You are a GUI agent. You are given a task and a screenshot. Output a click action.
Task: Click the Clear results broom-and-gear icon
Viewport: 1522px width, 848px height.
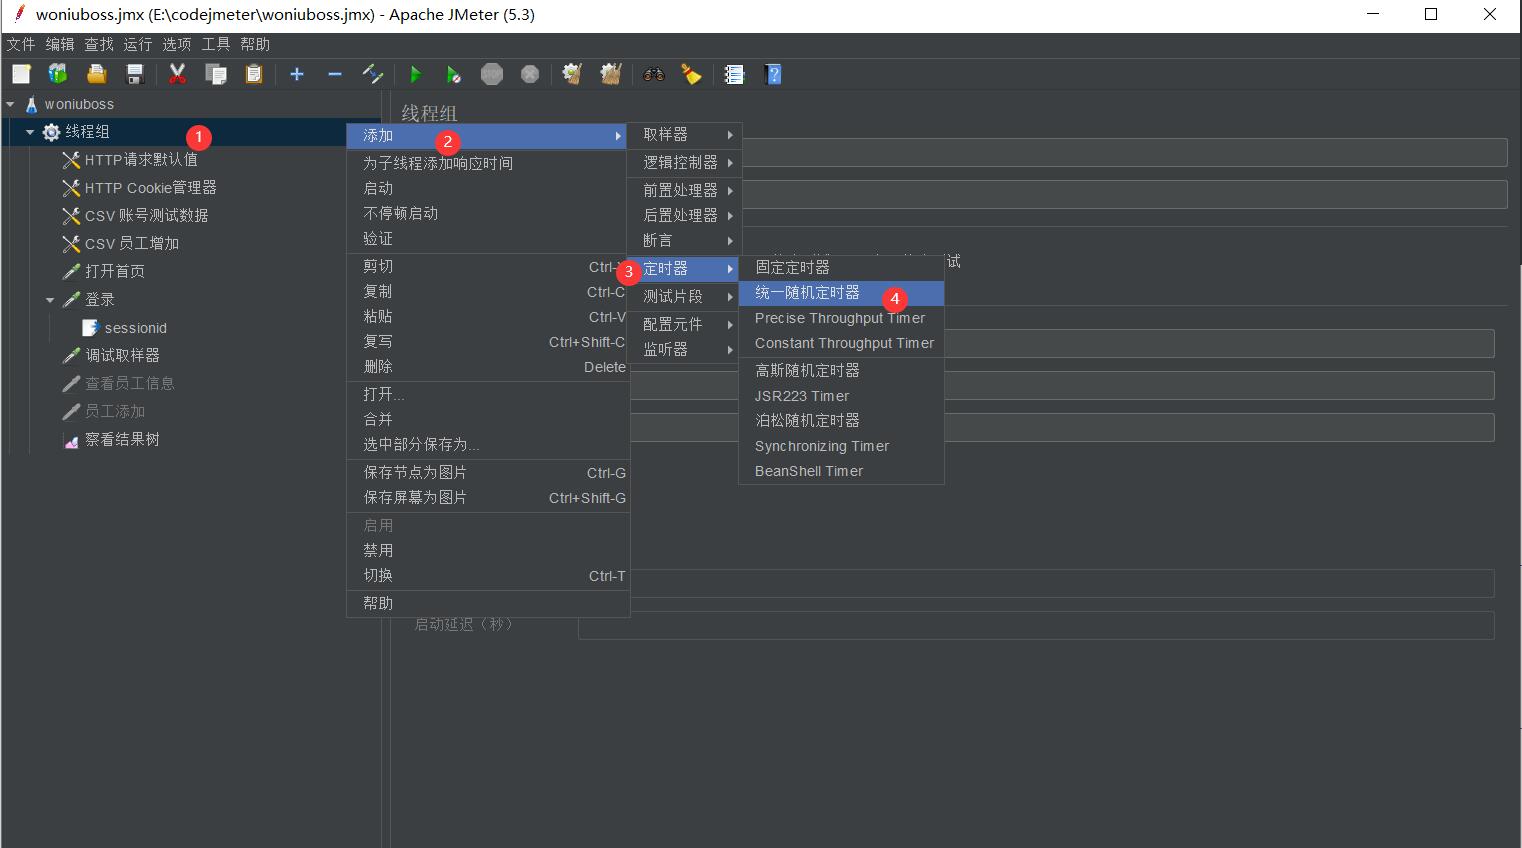click(x=572, y=74)
